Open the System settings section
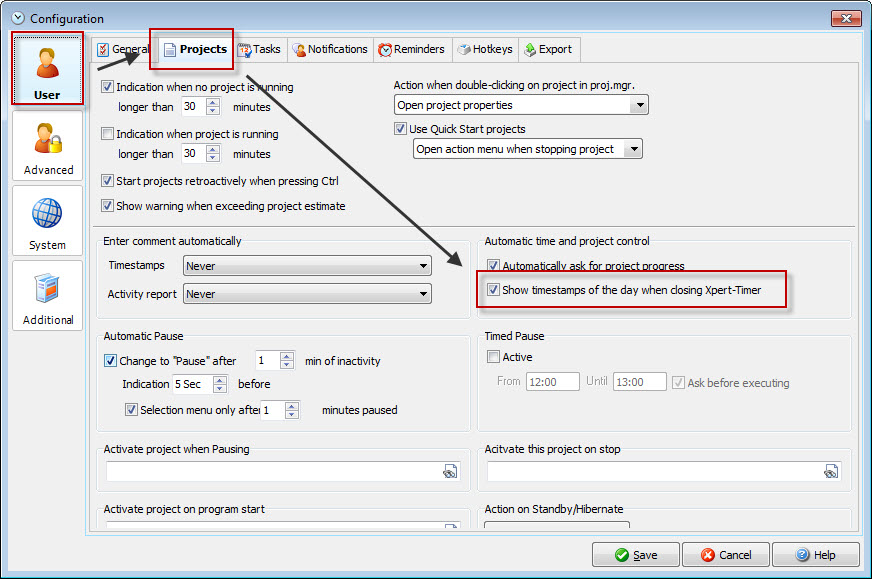This screenshot has height=579, width=872. pos(48,221)
